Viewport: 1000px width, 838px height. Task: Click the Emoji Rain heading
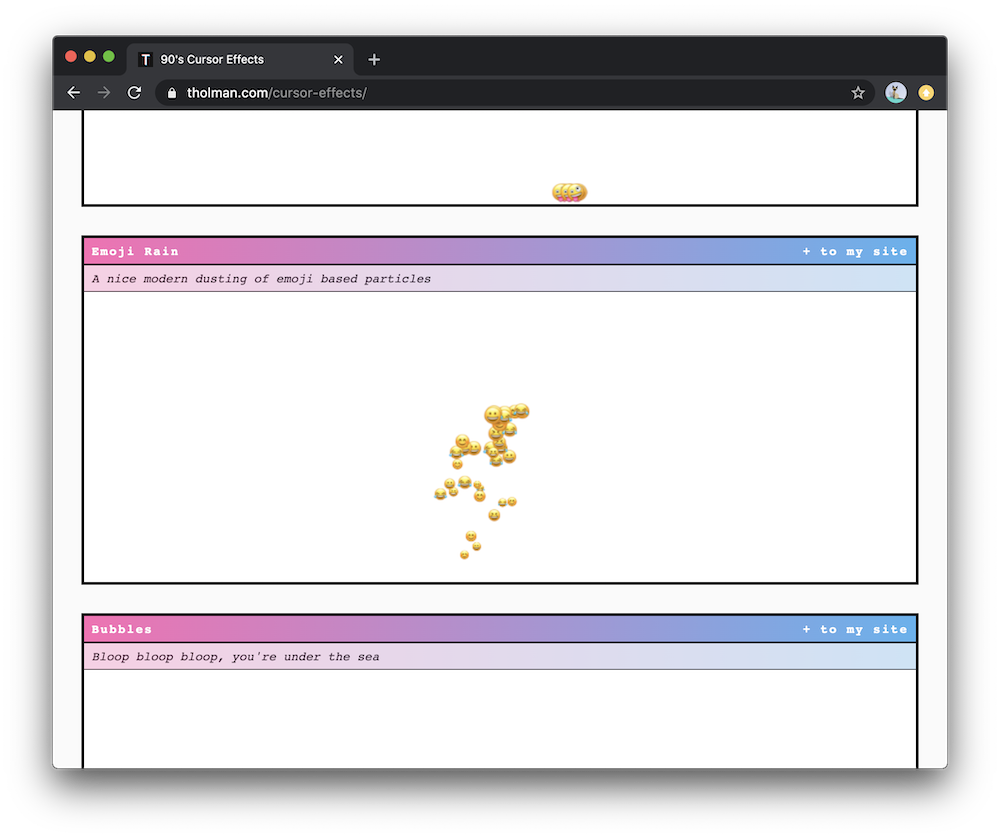(x=135, y=251)
